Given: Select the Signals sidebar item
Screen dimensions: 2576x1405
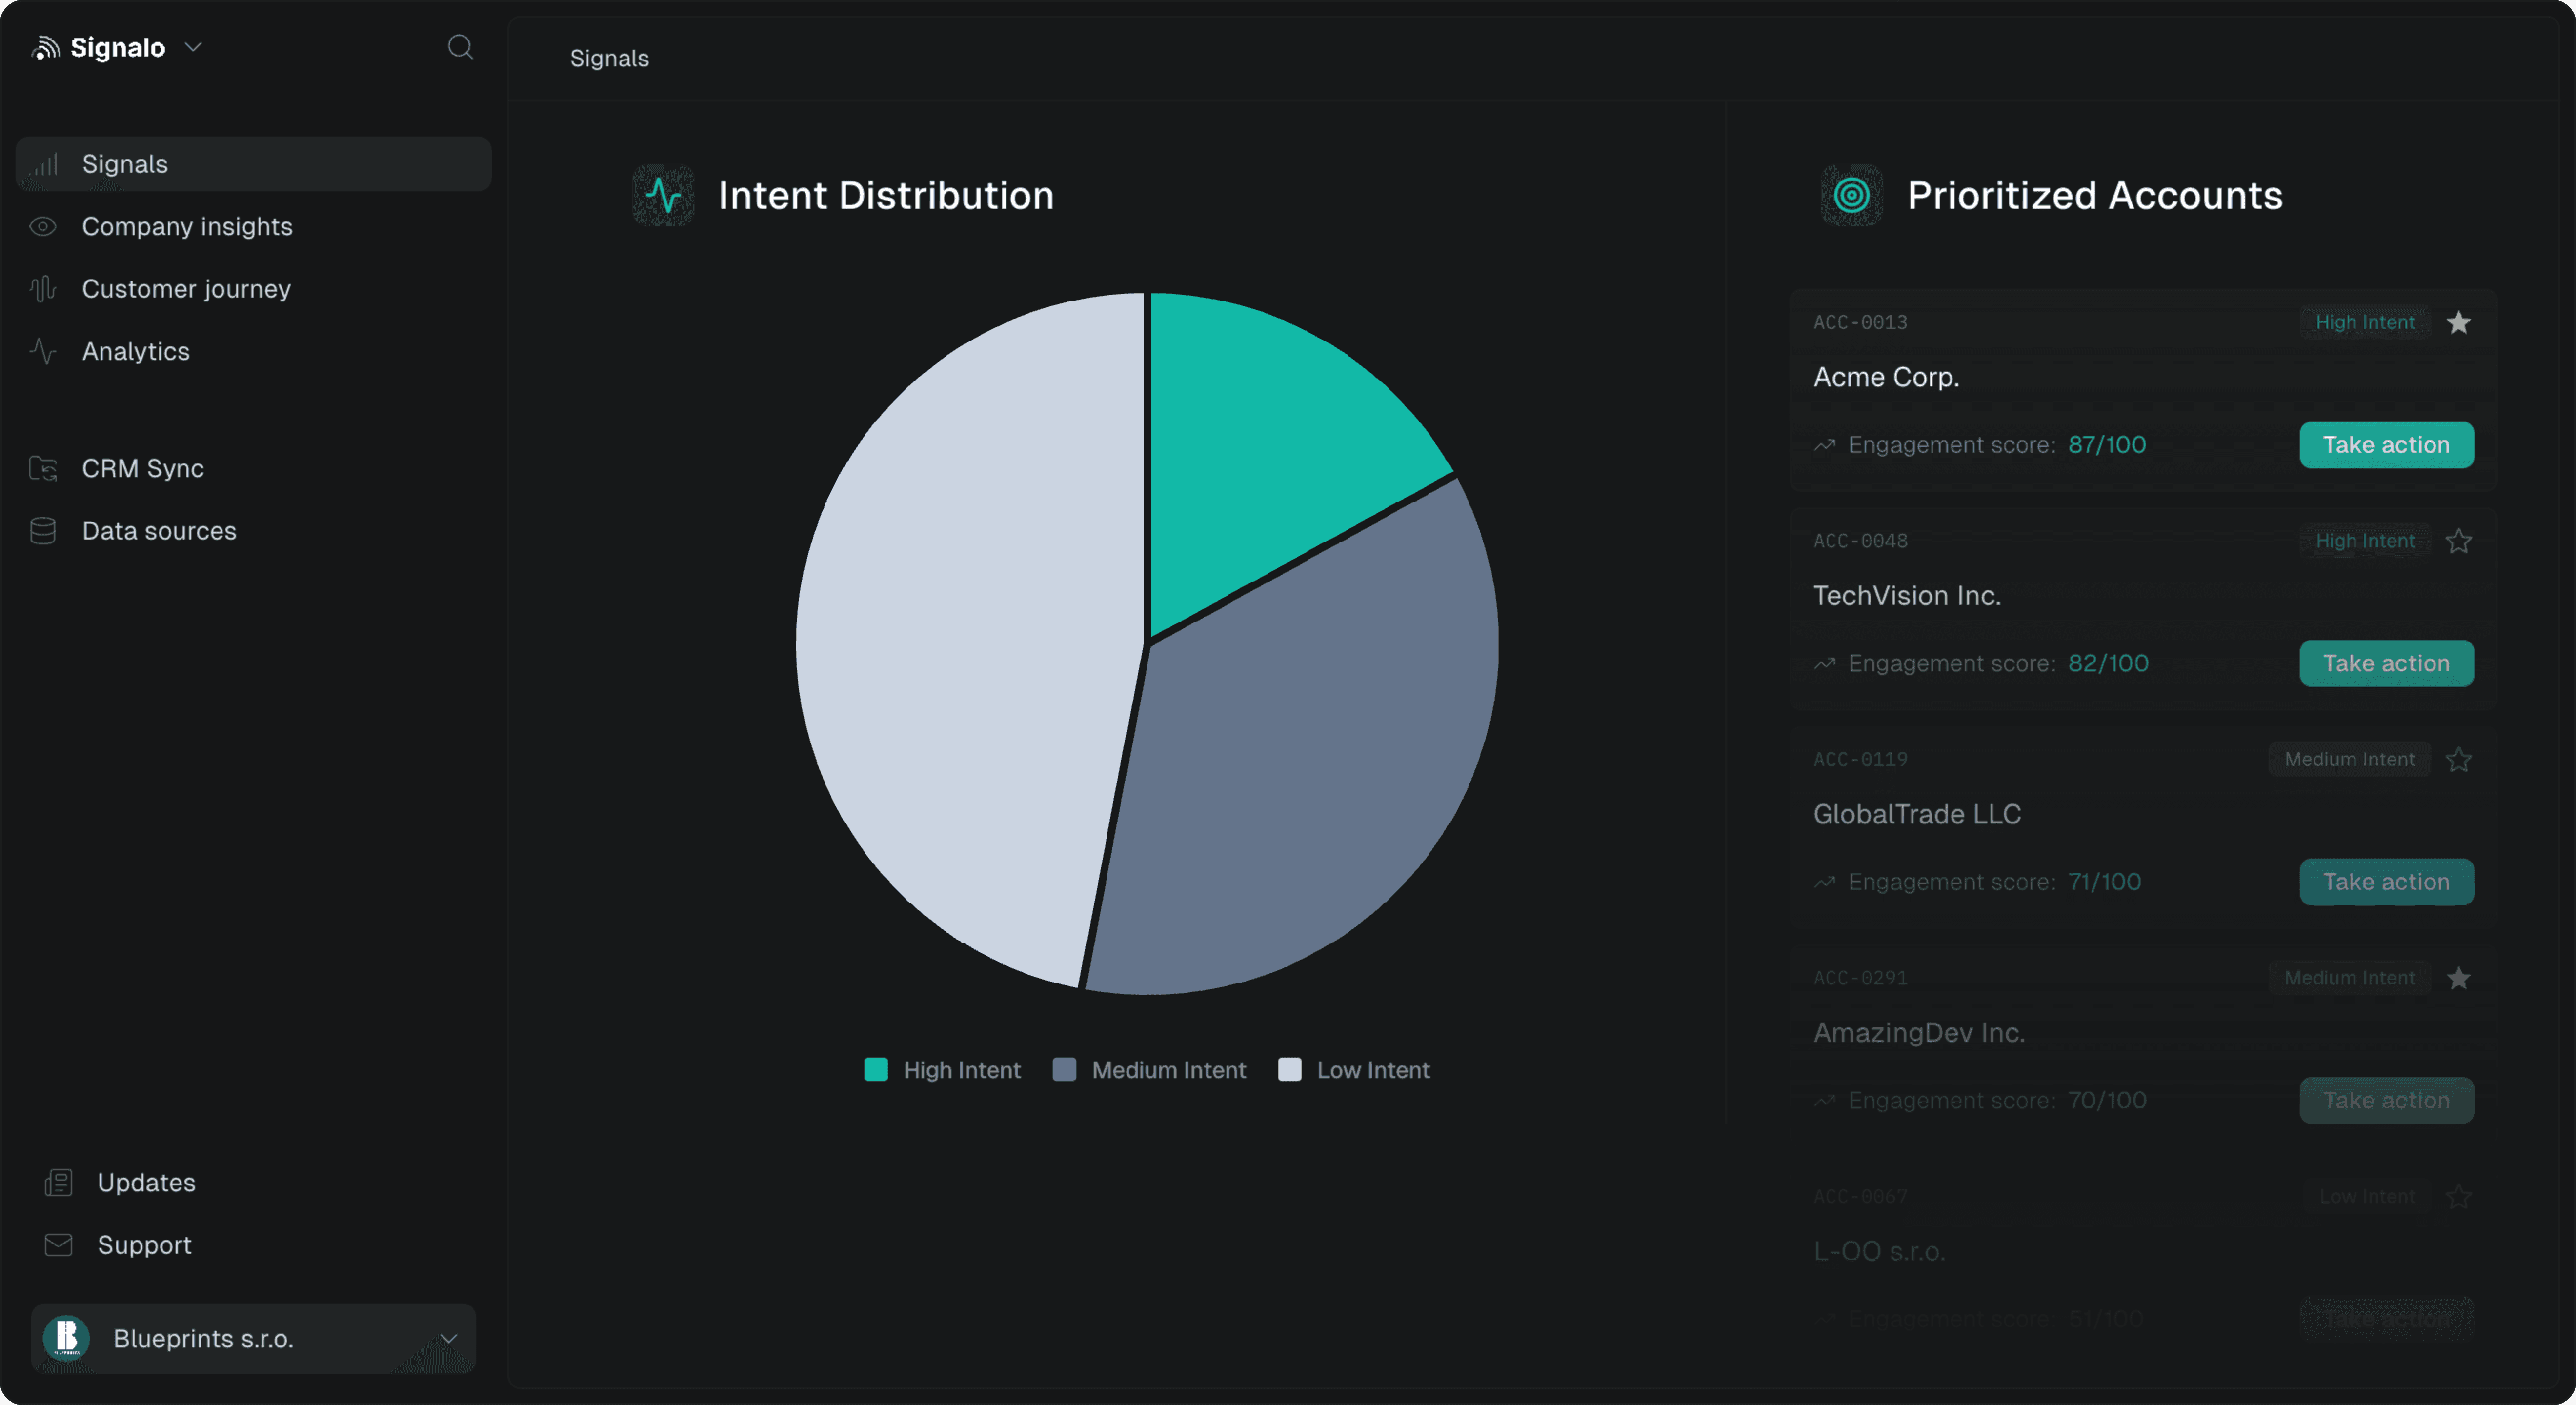Looking at the screenshot, I should tap(125, 164).
